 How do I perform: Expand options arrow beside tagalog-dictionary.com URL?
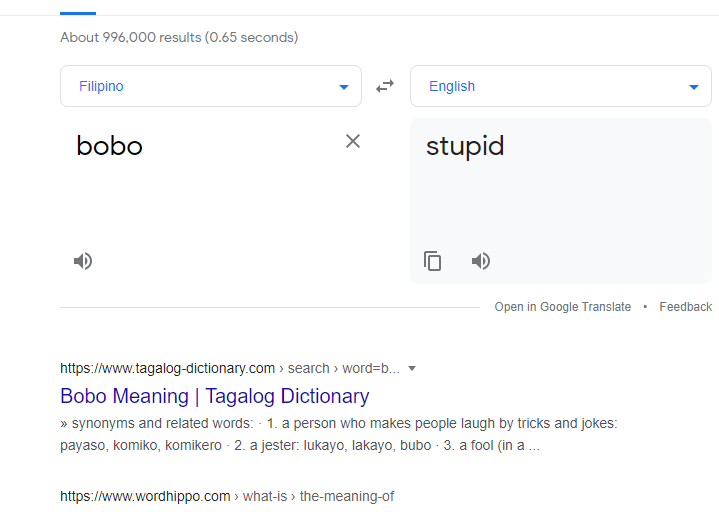pyautogui.click(x=412, y=369)
